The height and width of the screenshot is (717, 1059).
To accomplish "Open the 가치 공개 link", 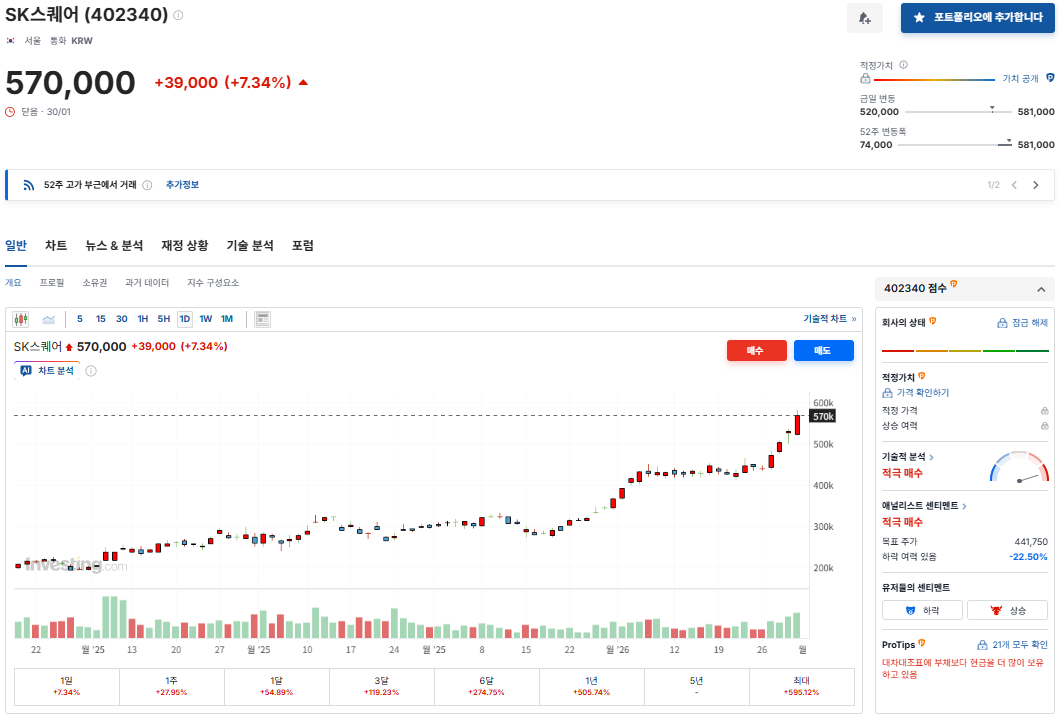I will pos(1020,79).
